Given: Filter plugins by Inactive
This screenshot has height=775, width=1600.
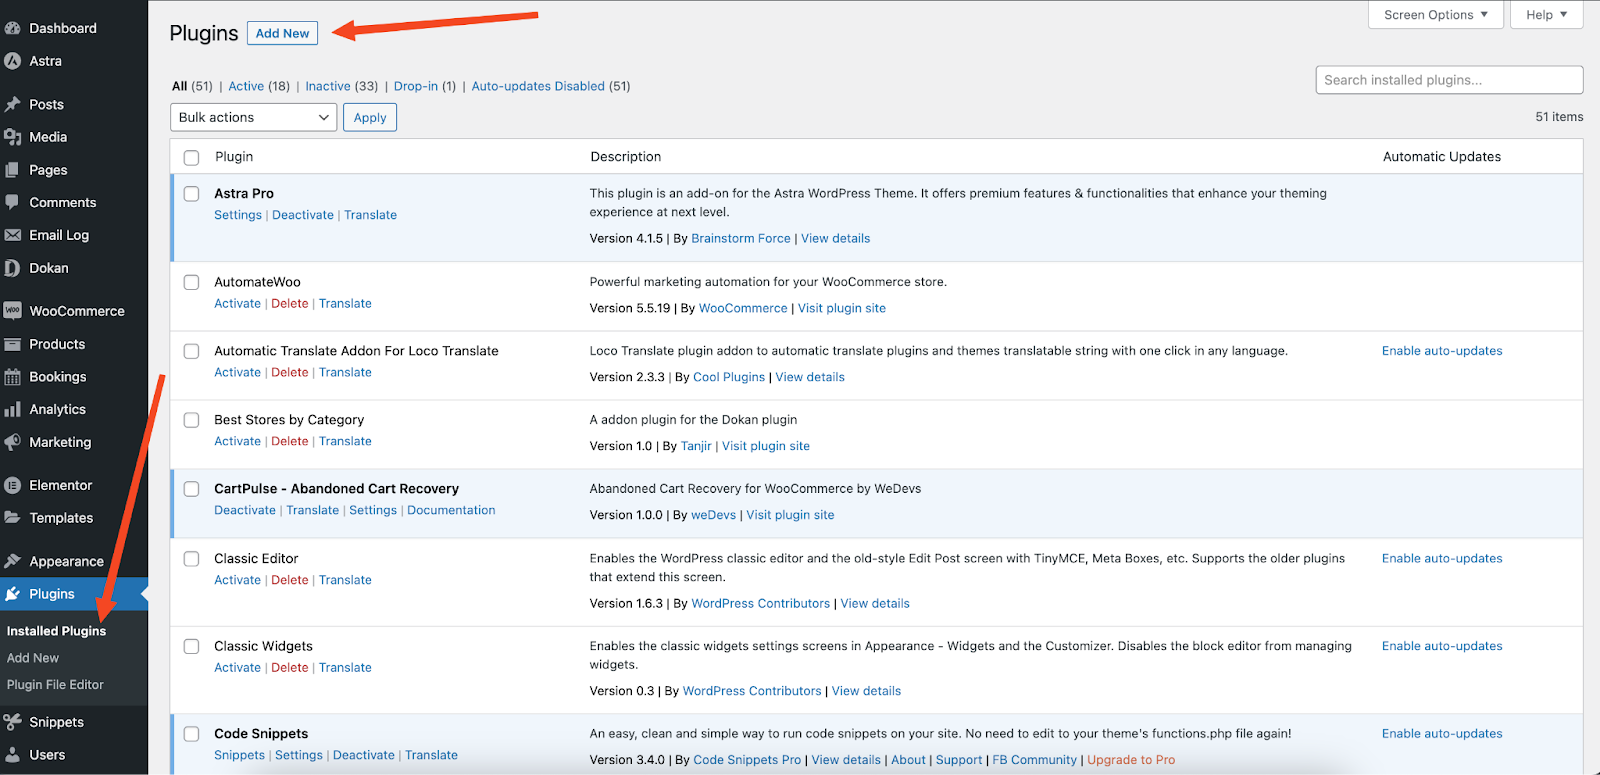Looking at the screenshot, I should tap(328, 86).
